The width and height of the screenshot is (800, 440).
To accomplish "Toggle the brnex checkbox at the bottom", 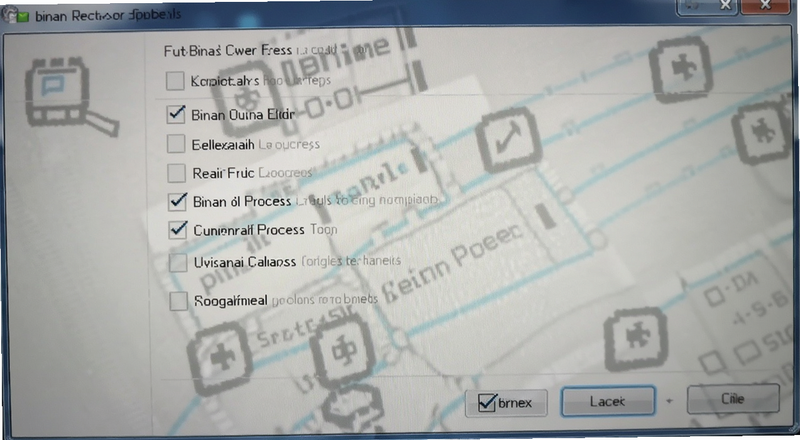I will point(487,403).
